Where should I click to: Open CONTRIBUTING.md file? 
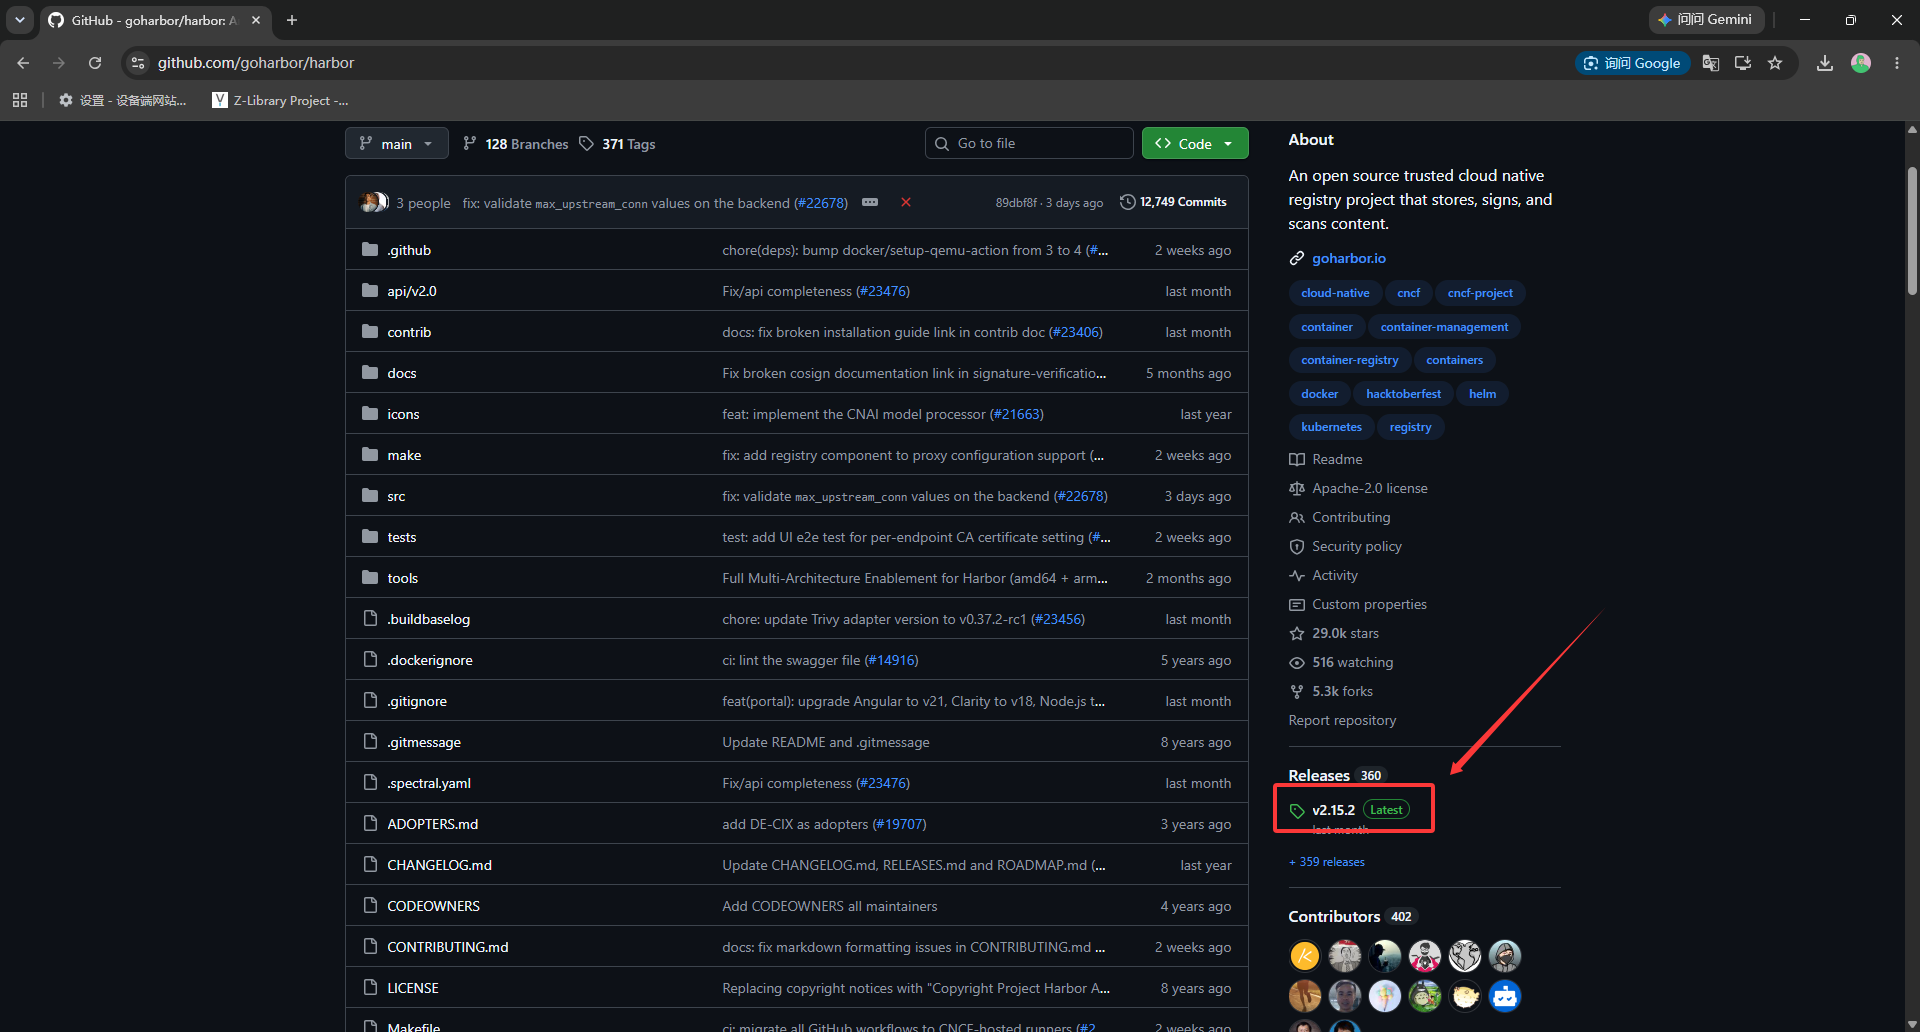pyautogui.click(x=448, y=947)
